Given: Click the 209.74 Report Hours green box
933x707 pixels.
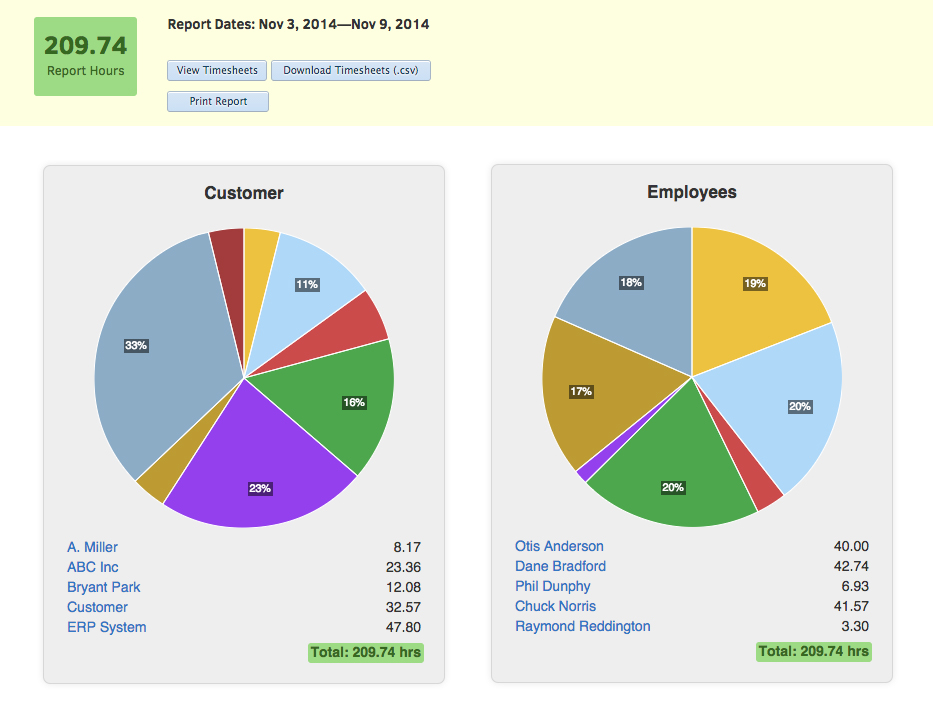Looking at the screenshot, I should pos(86,56).
